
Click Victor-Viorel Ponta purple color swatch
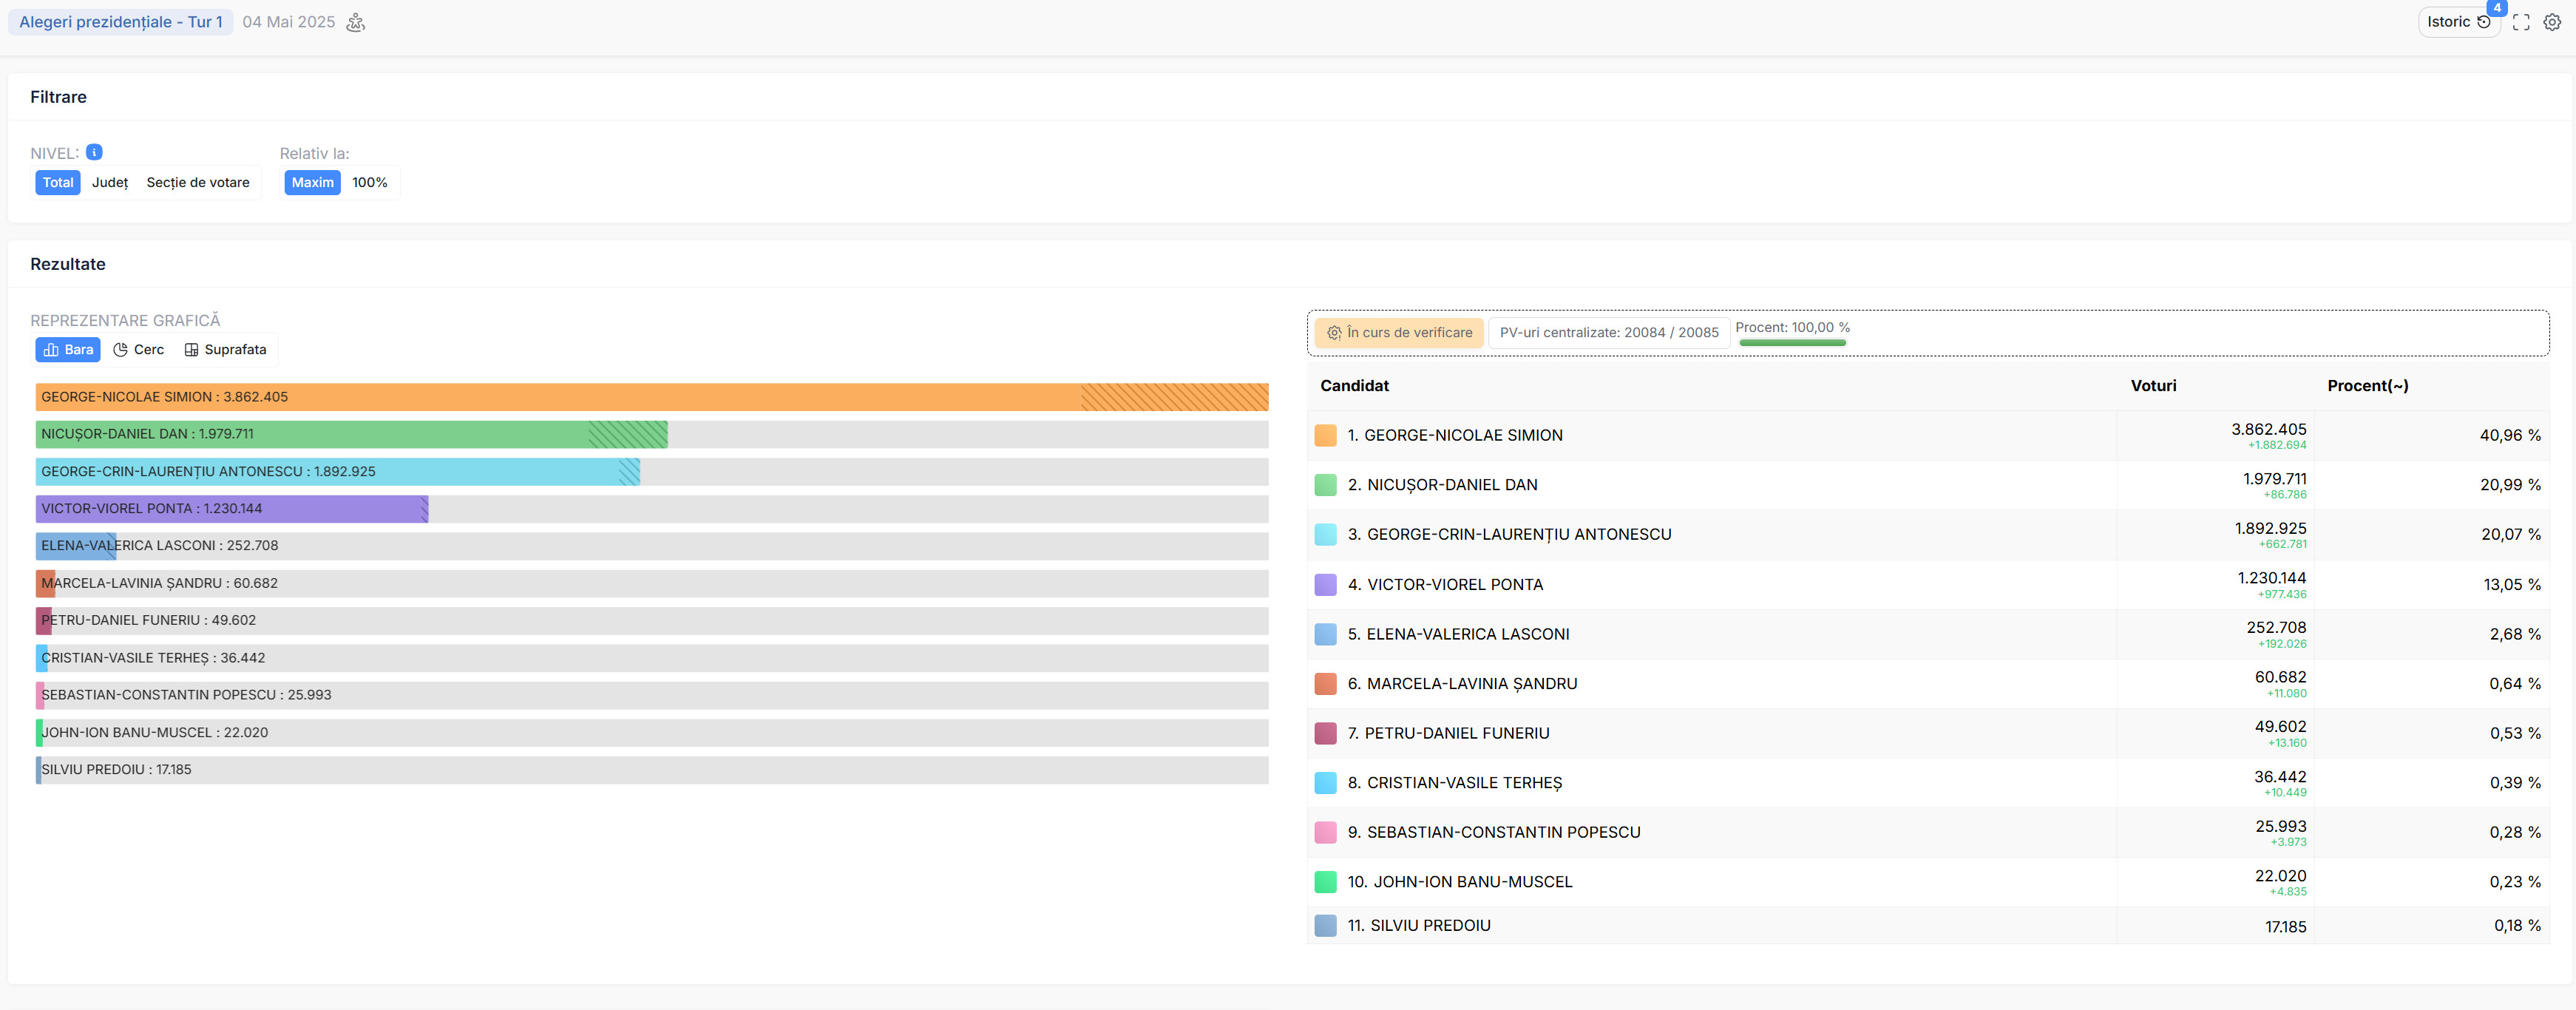tap(1325, 584)
